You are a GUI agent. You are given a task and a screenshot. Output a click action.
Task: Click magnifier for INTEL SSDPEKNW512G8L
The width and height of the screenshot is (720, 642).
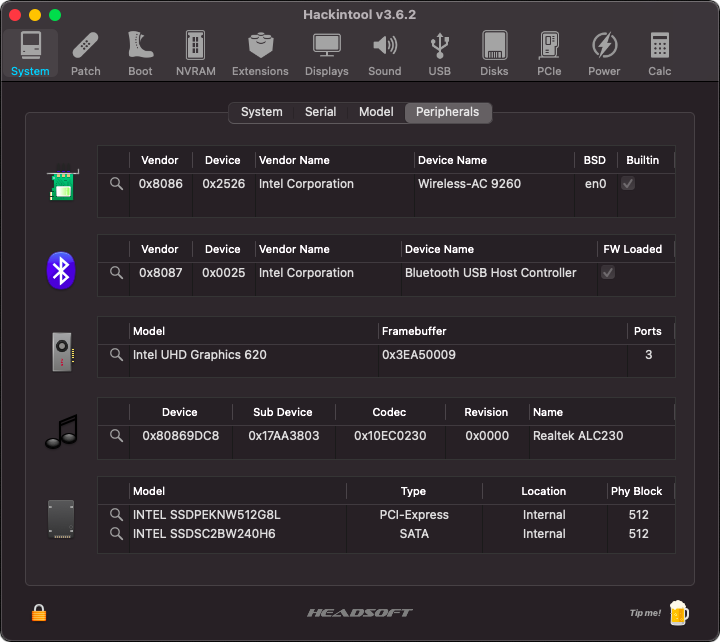(x=117, y=515)
